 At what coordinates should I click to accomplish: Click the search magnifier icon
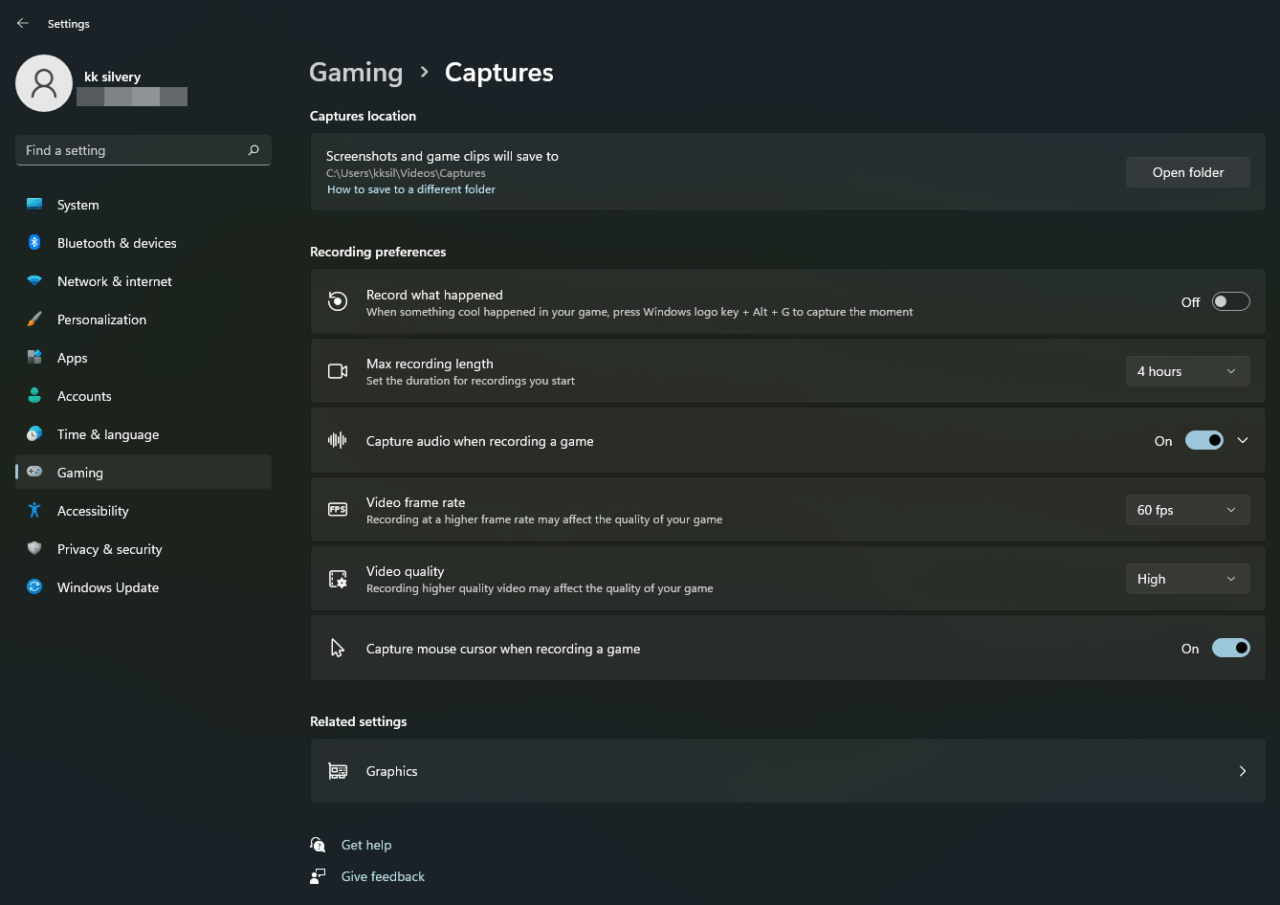tap(253, 150)
